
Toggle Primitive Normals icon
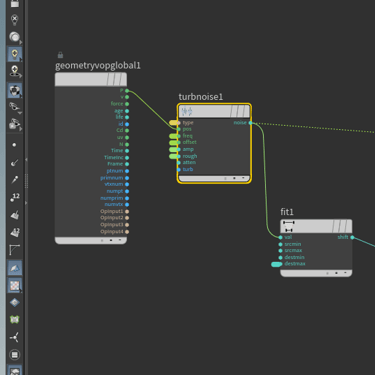point(14,215)
